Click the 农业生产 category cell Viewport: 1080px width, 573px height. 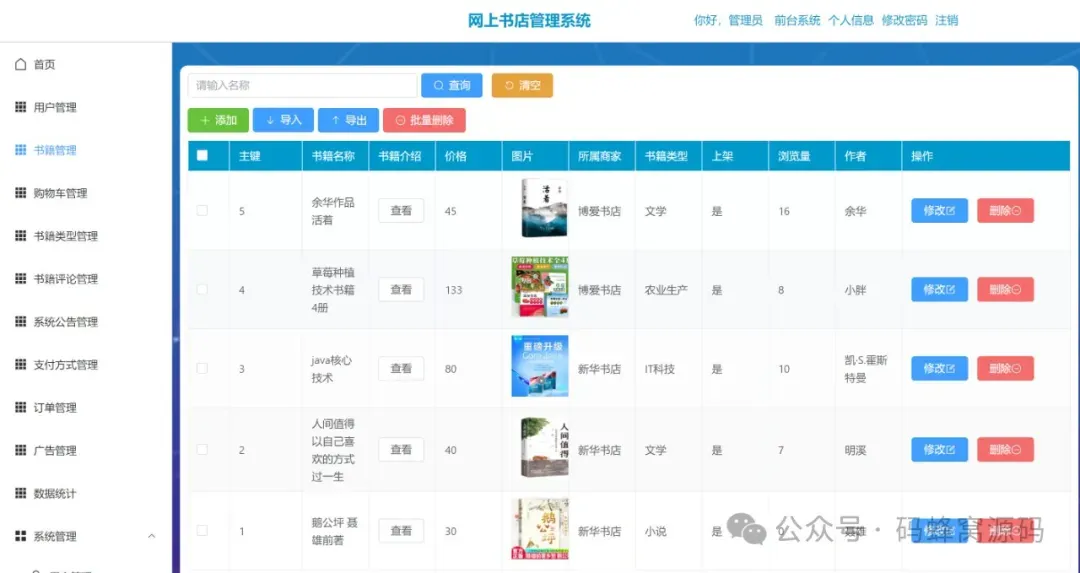(666, 290)
